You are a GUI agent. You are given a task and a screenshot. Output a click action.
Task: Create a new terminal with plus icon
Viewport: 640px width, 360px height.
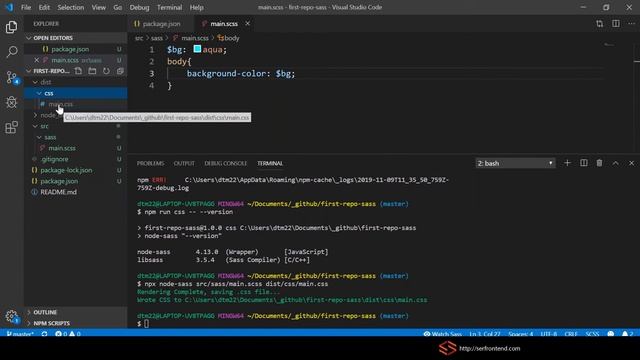click(567, 163)
